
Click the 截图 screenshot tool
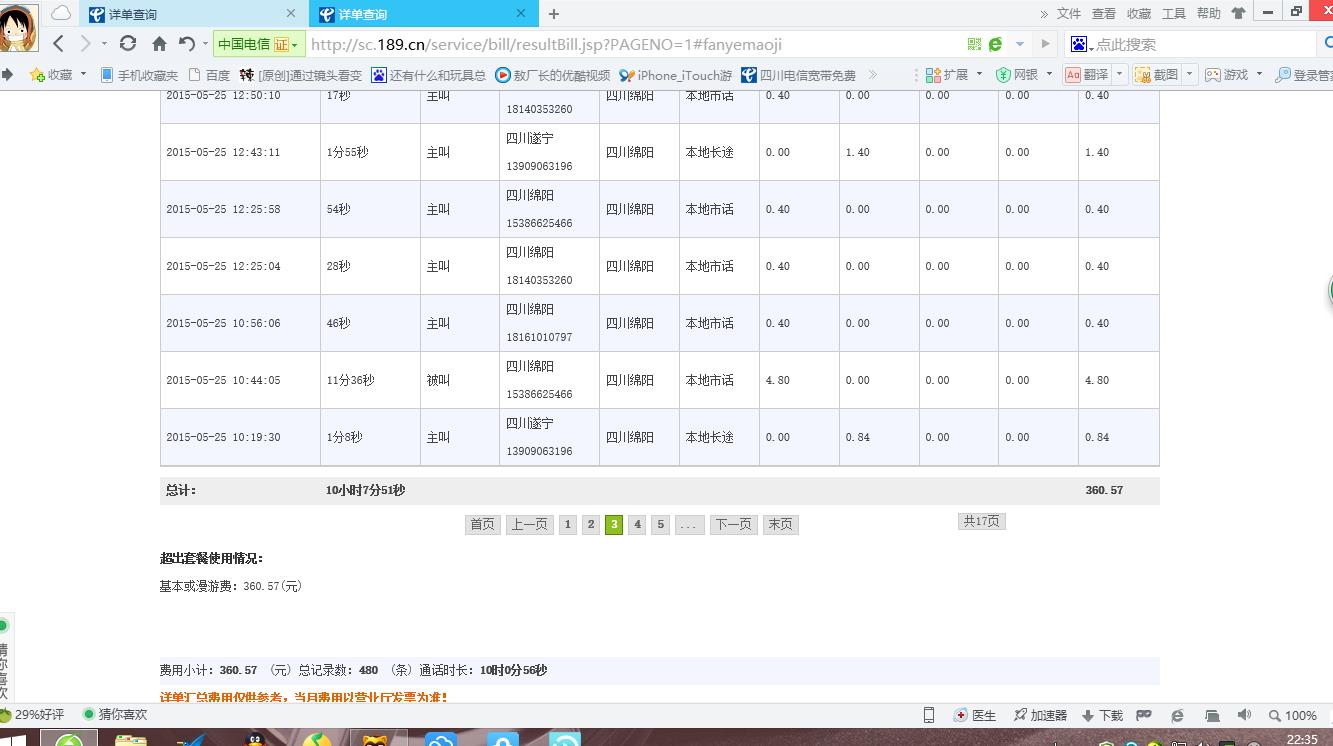coord(1157,75)
